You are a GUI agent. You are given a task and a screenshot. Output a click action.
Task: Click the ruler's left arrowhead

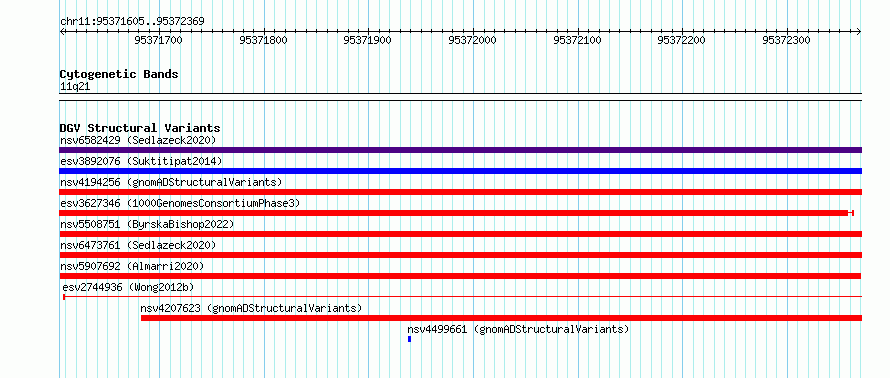click(62, 32)
